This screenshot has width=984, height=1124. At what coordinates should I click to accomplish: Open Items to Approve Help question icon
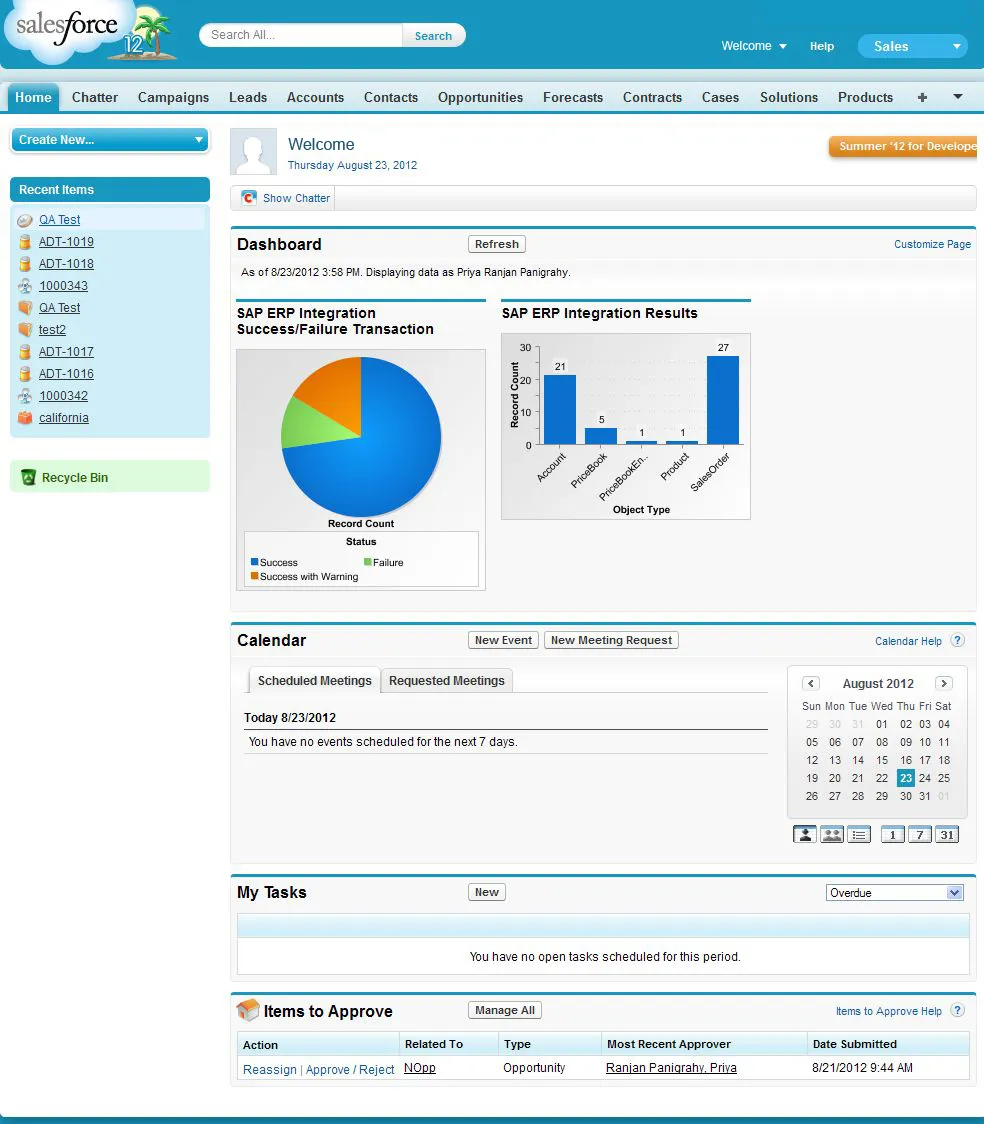957,1011
